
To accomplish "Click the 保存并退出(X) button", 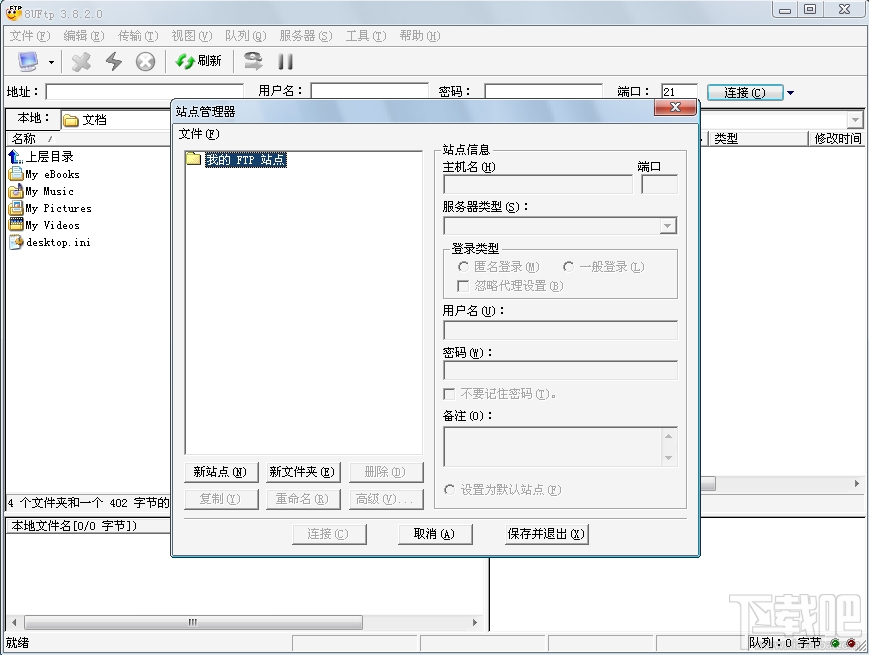I will tap(546, 534).
